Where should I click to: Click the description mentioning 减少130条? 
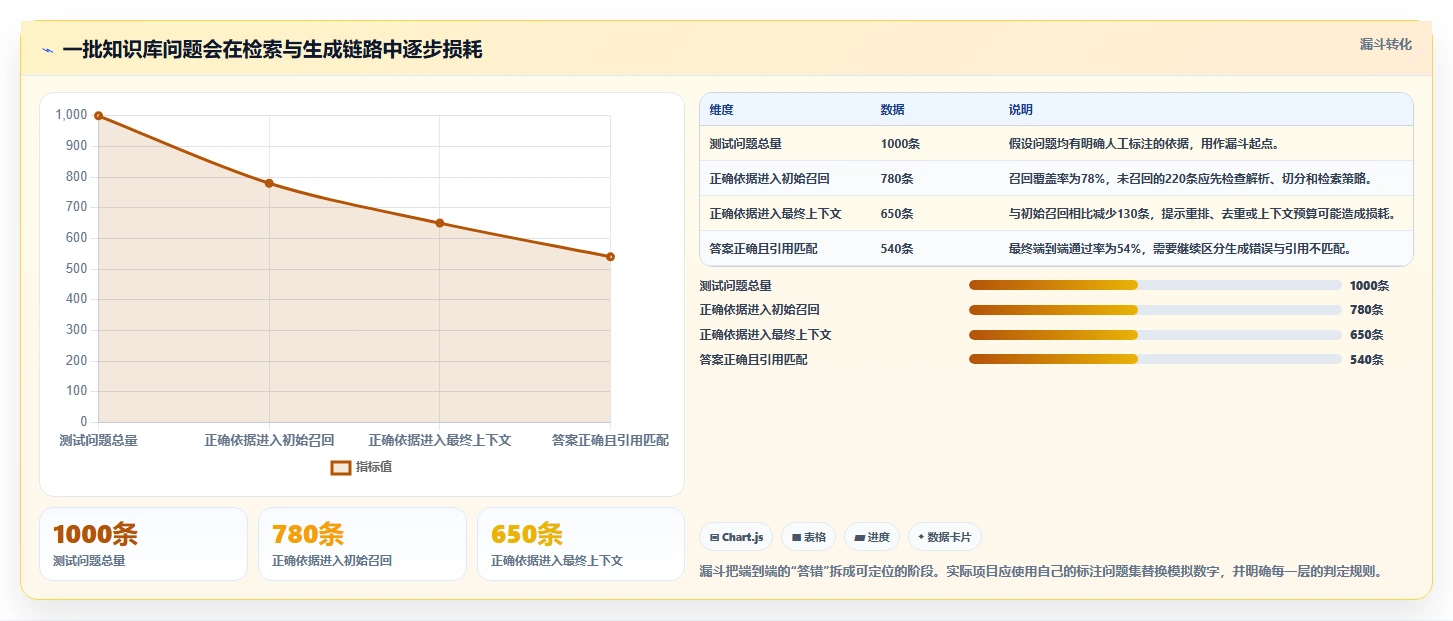coord(1202,214)
